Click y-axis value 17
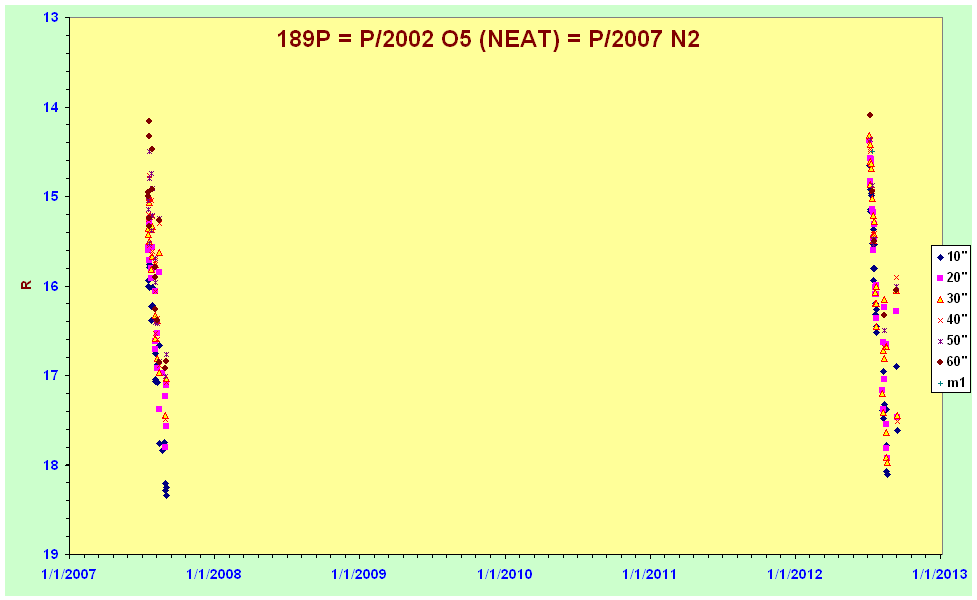This screenshot has height=600, width=977. pyautogui.click(x=52, y=376)
